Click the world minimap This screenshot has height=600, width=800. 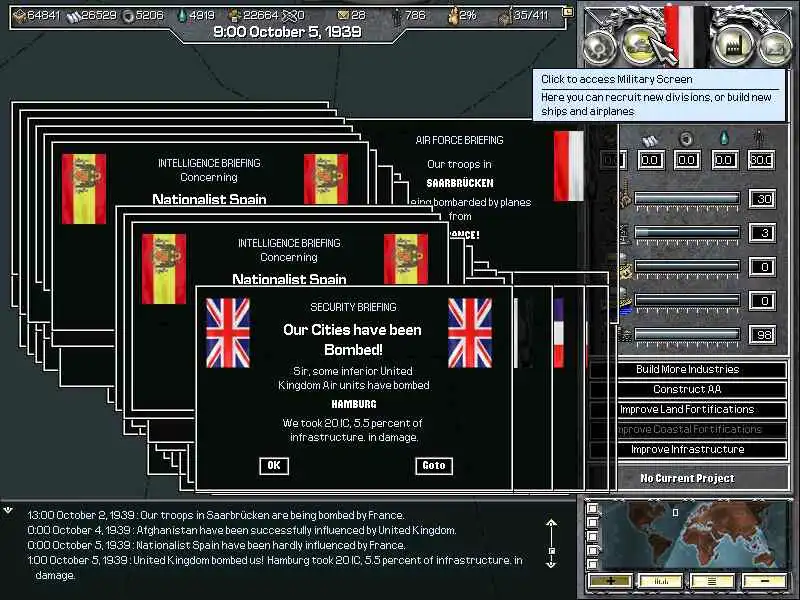(x=696, y=535)
